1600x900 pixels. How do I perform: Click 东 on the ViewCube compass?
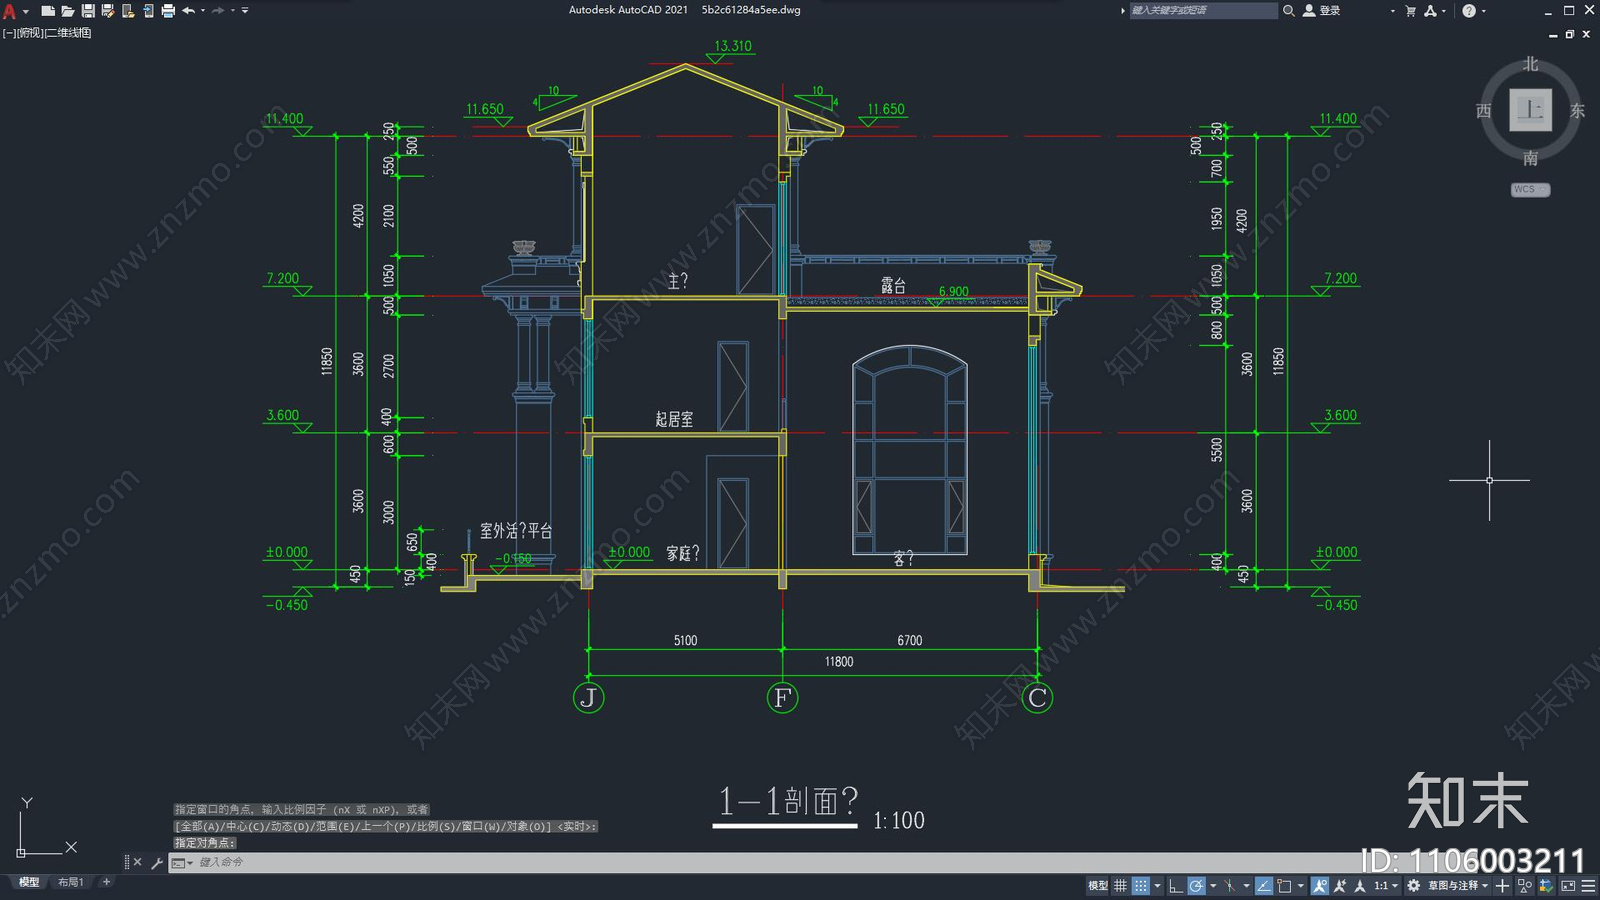click(x=1577, y=111)
